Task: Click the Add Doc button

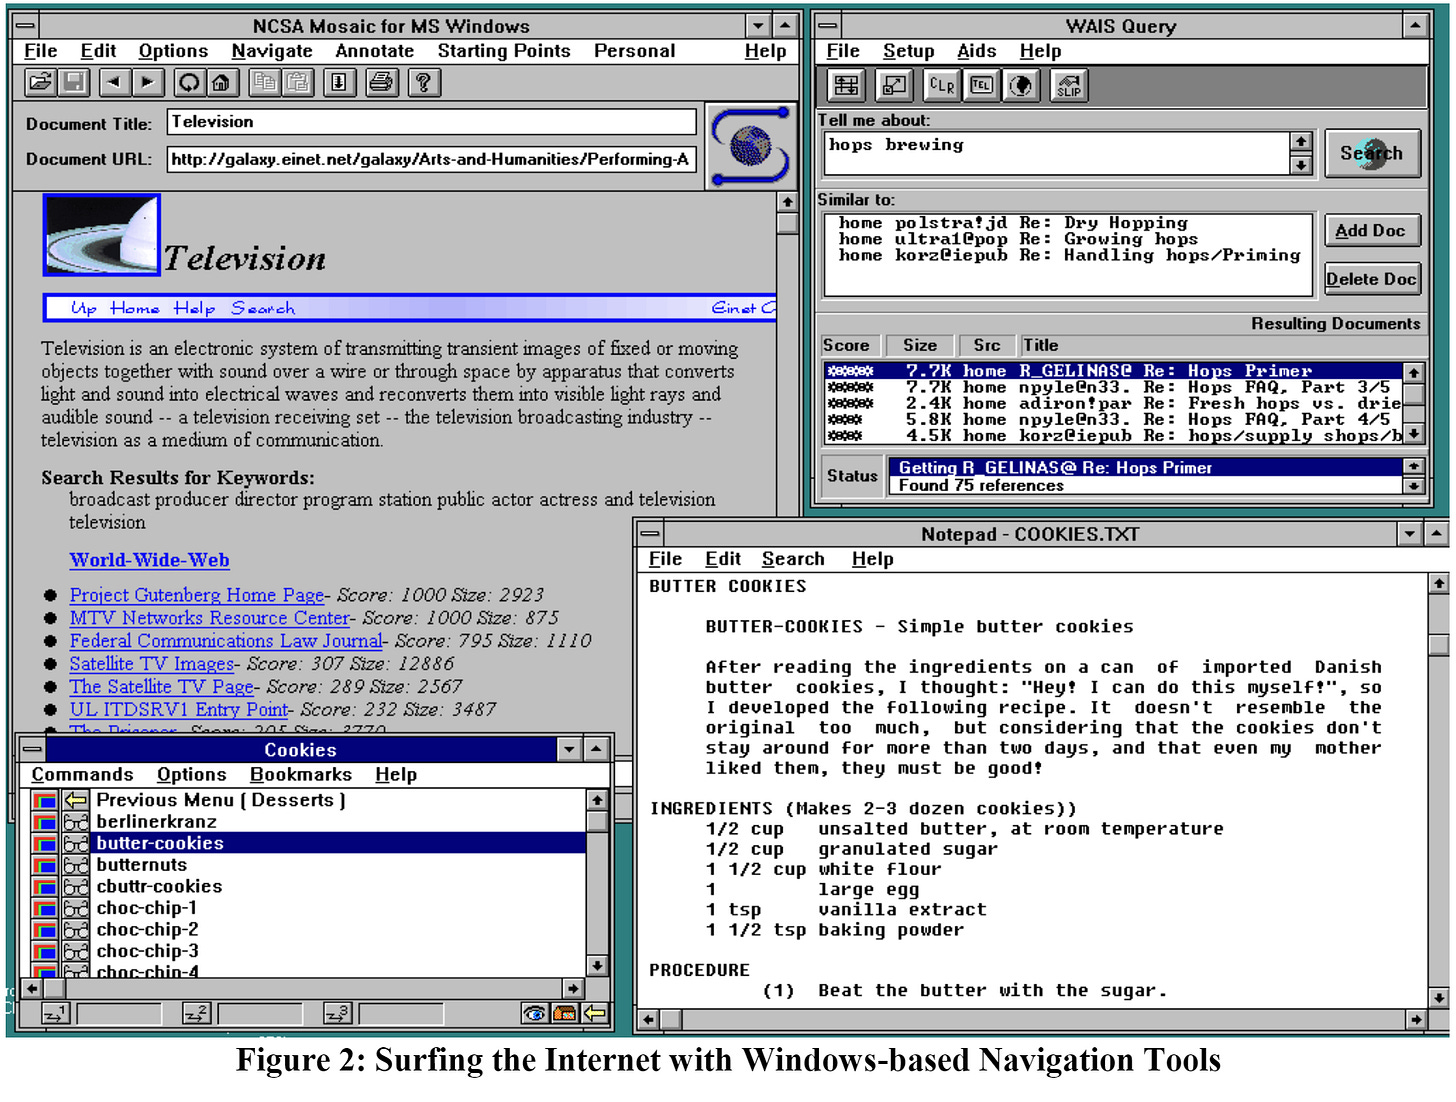Action: [x=1372, y=230]
